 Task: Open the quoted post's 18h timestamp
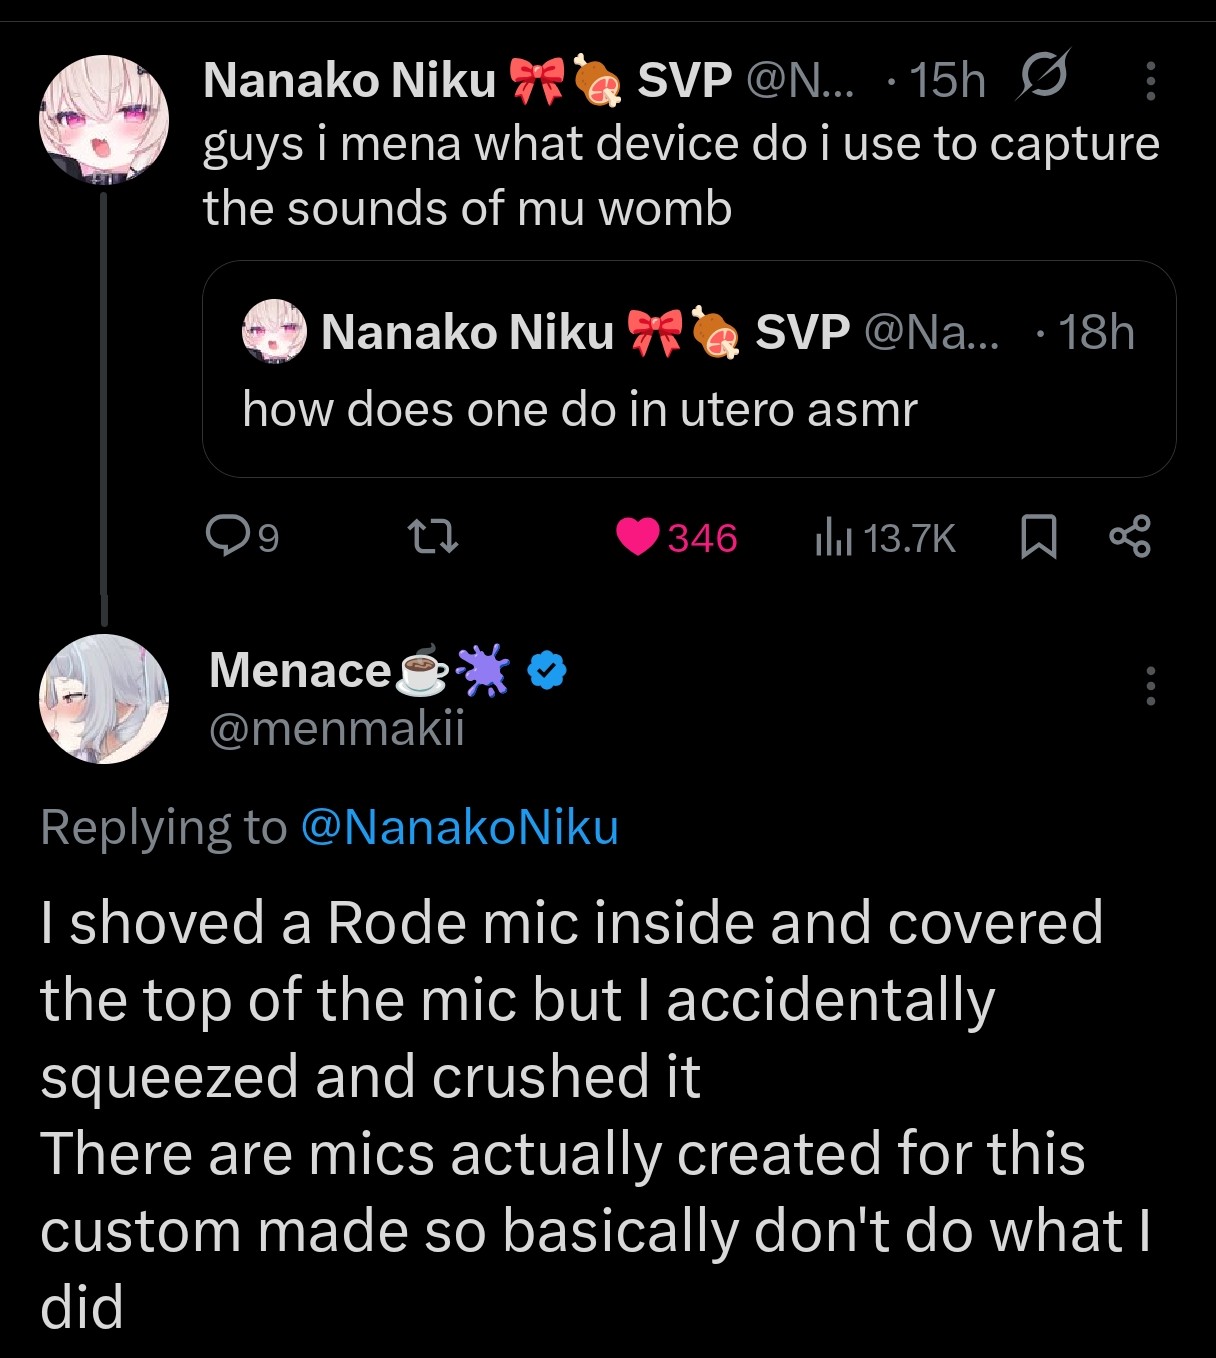coord(1096,332)
